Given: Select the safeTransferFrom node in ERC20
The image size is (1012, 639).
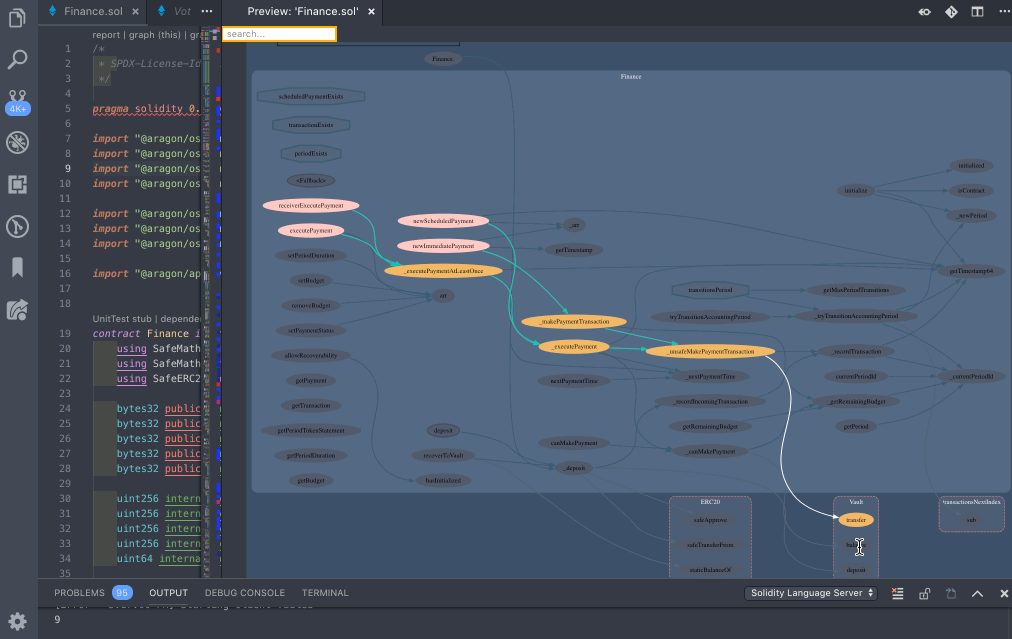Looking at the screenshot, I should [710, 545].
